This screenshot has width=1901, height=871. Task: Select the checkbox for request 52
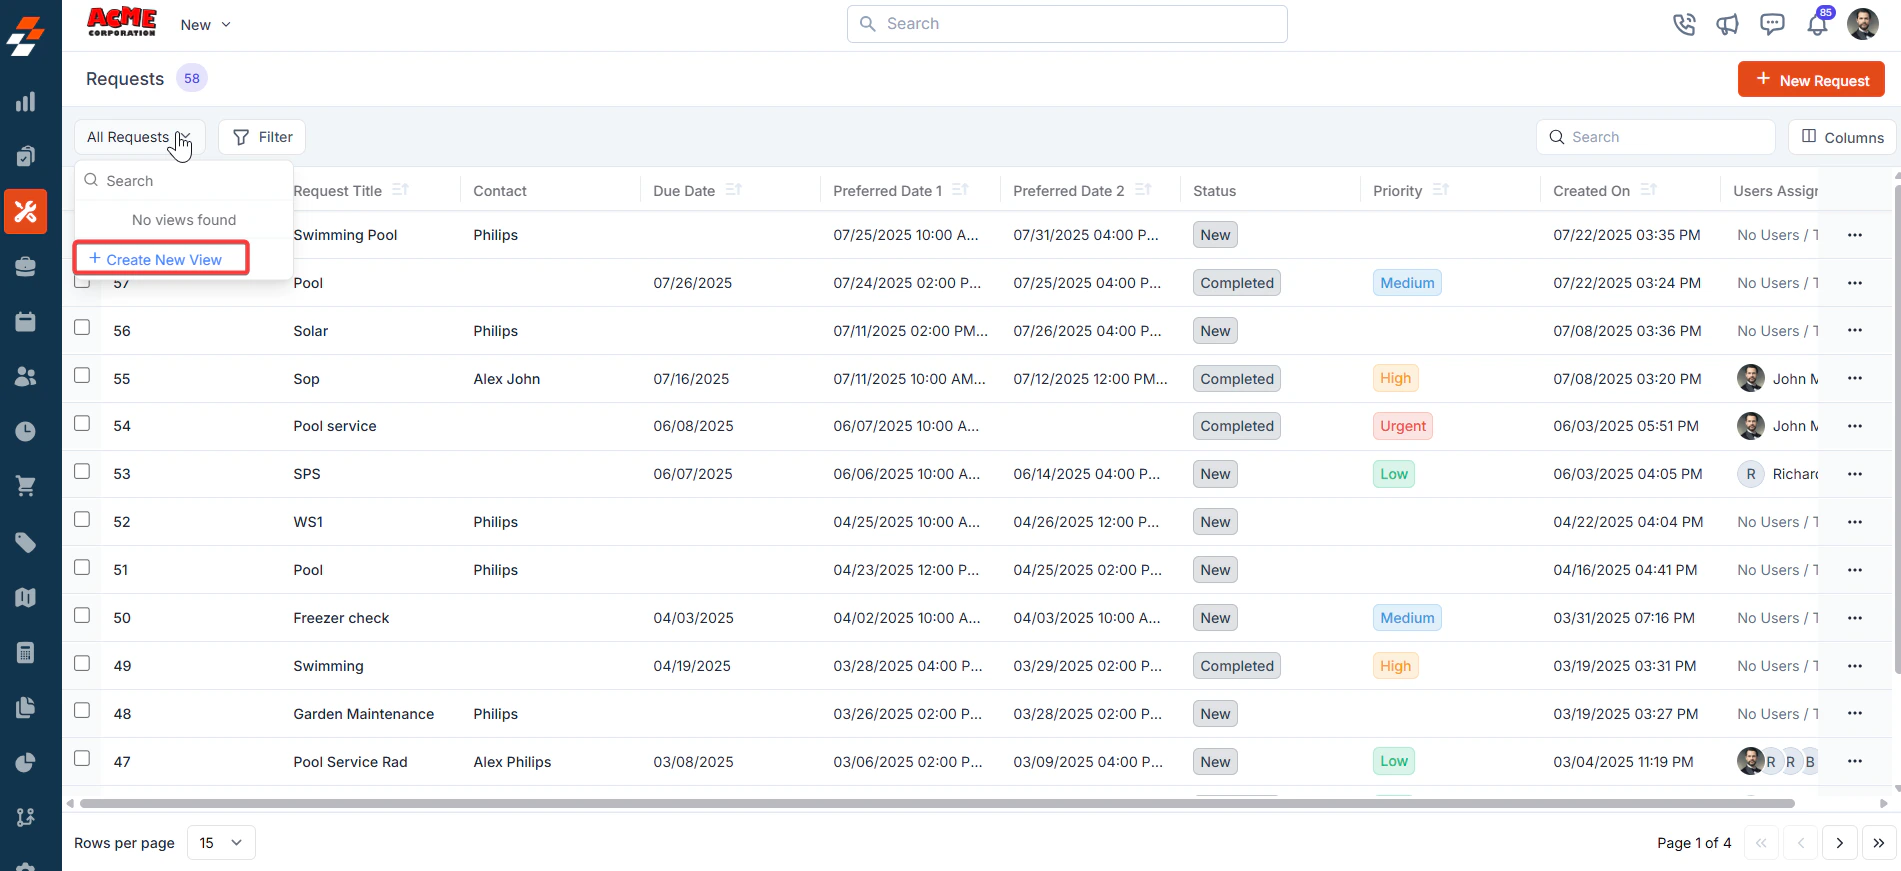pyautogui.click(x=82, y=520)
